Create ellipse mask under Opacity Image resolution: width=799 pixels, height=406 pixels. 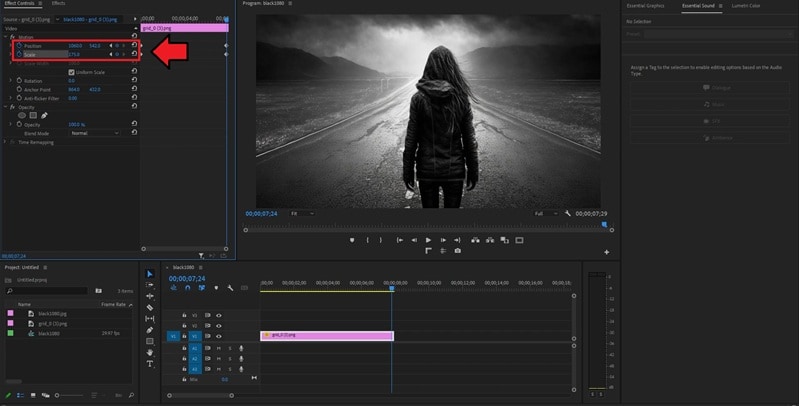[22, 116]
